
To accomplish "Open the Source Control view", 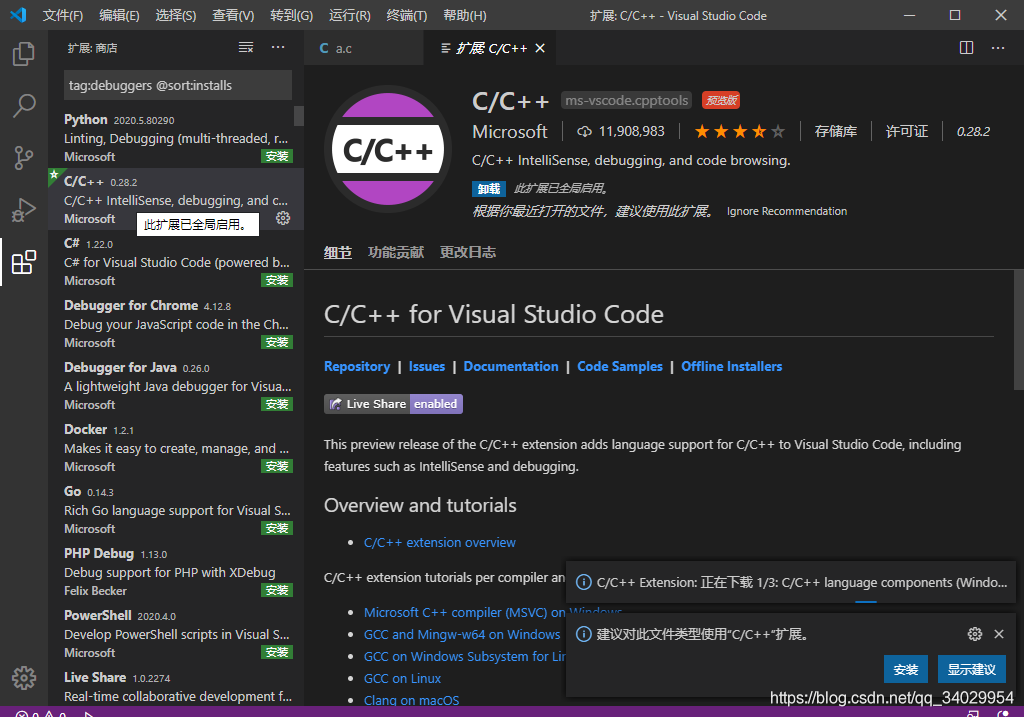I will pos(24,157).
